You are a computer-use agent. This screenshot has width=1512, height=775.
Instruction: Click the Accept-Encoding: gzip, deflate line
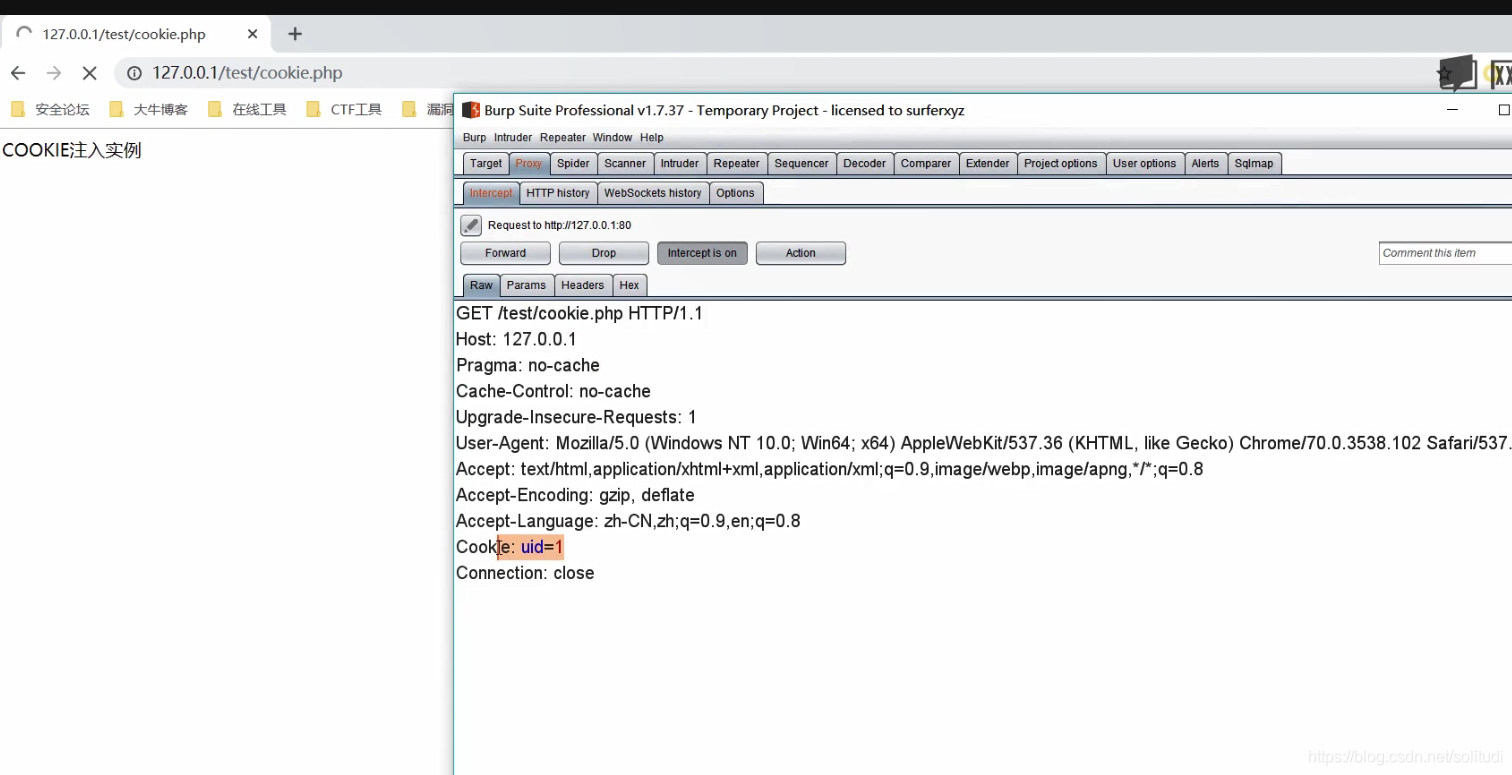(x=575, y=495)
